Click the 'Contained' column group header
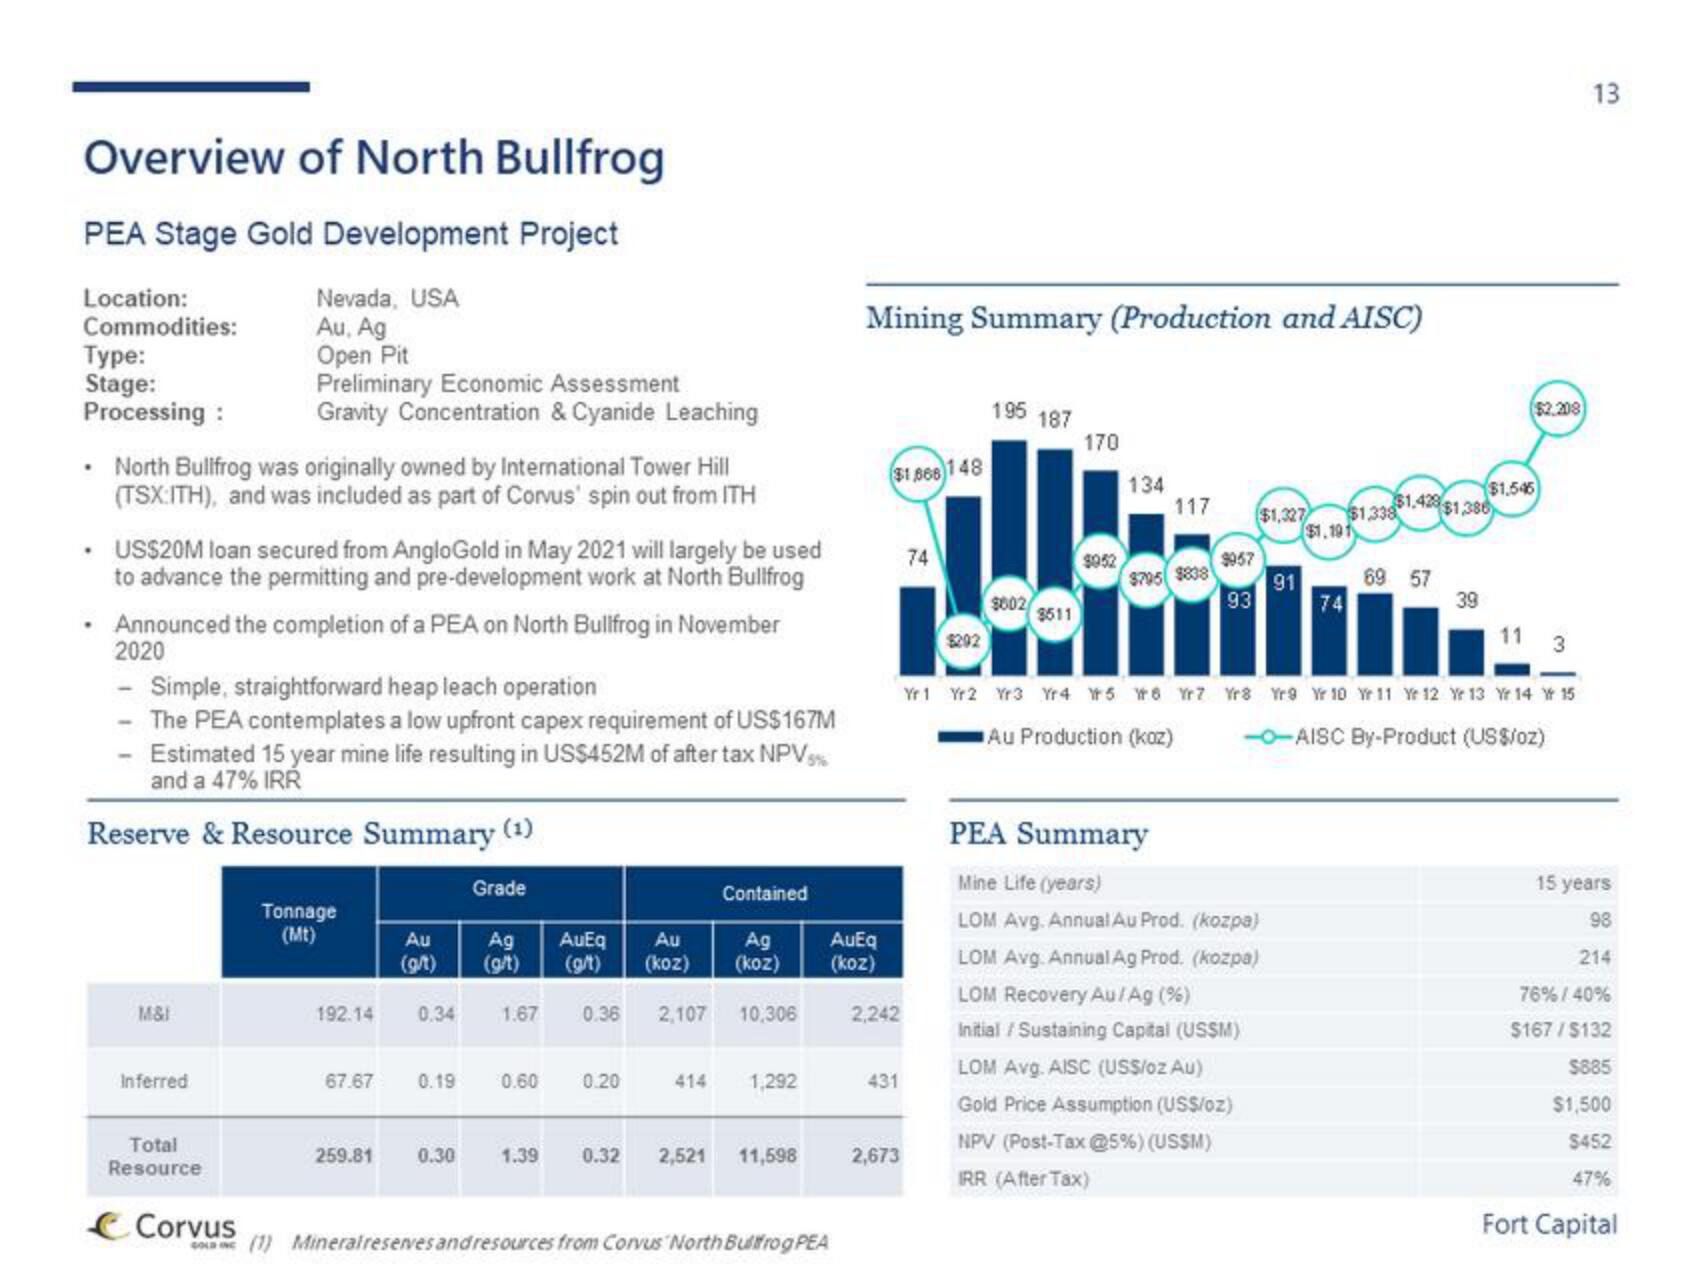The image size is (1700, 1276). [x=764, y=893]
